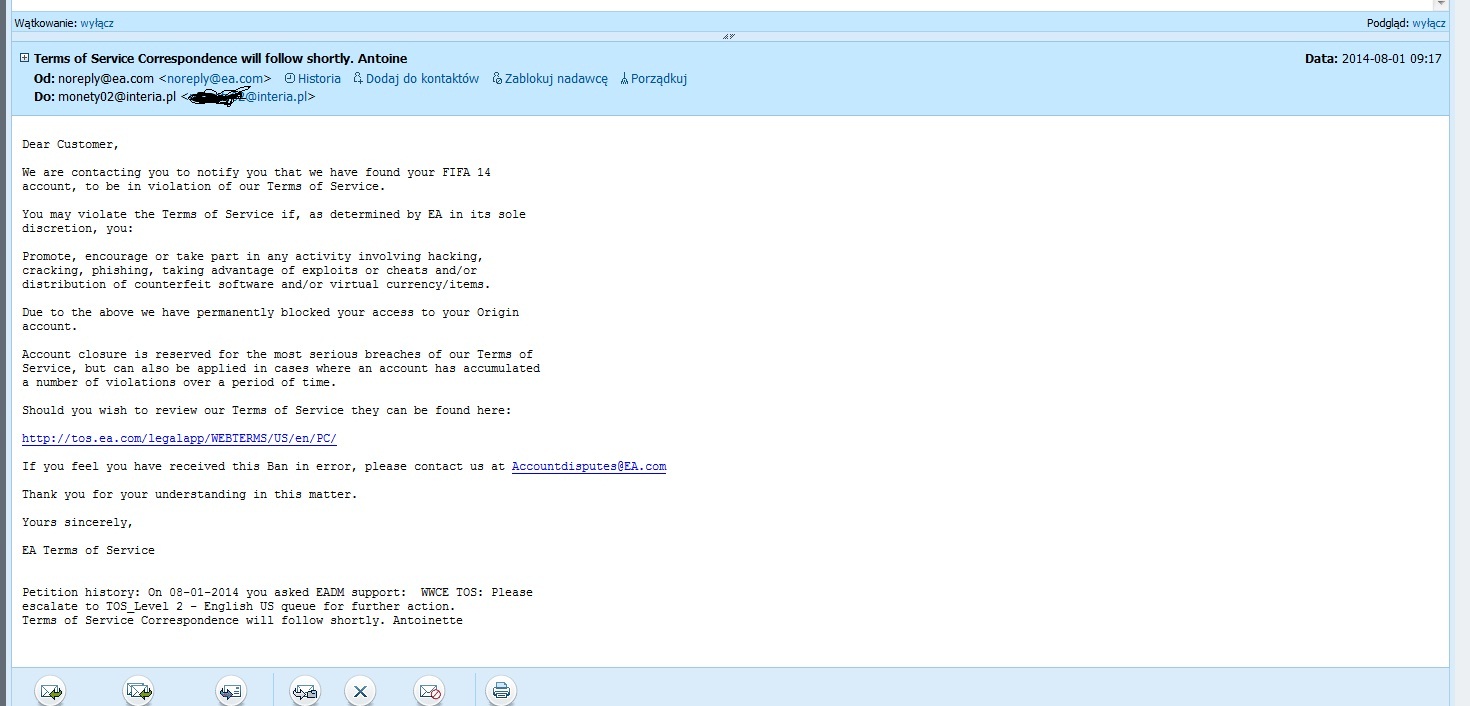Click the 'Petition history' line
The height and width of the screenshot is (706, 1470).
point(277,593)
